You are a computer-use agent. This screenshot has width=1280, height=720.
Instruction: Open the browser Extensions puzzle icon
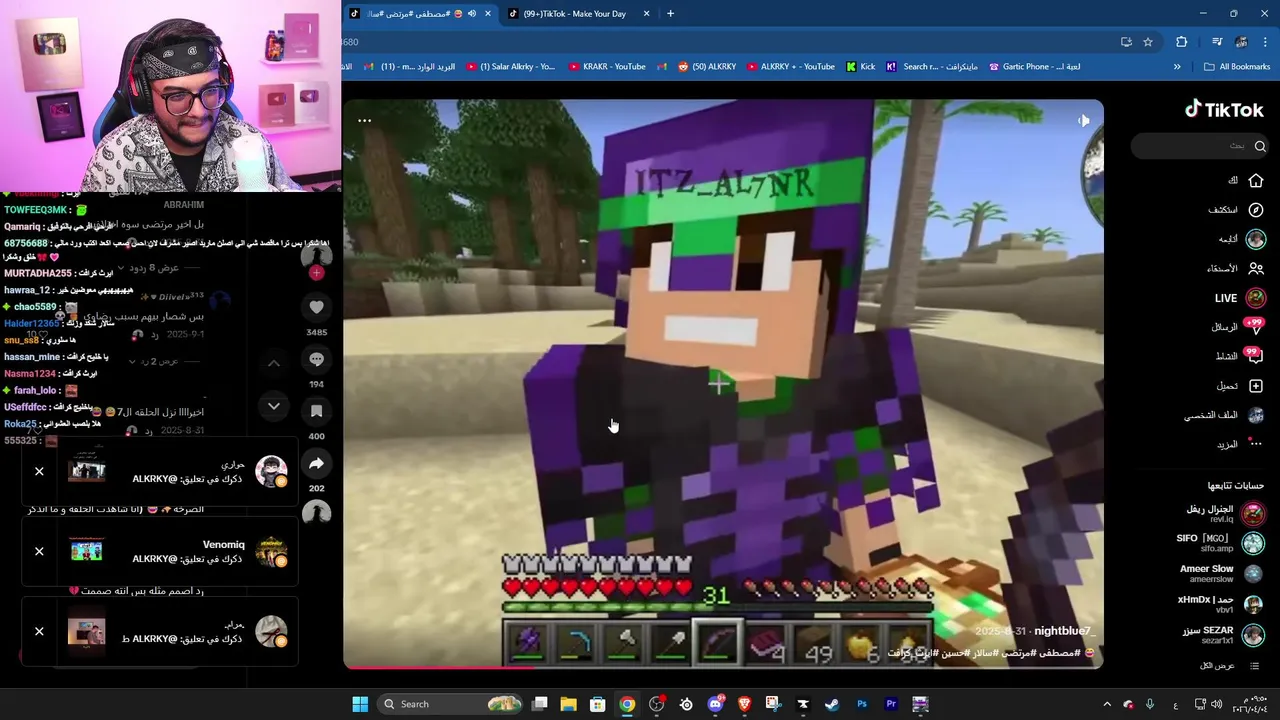coord(1181,42)
